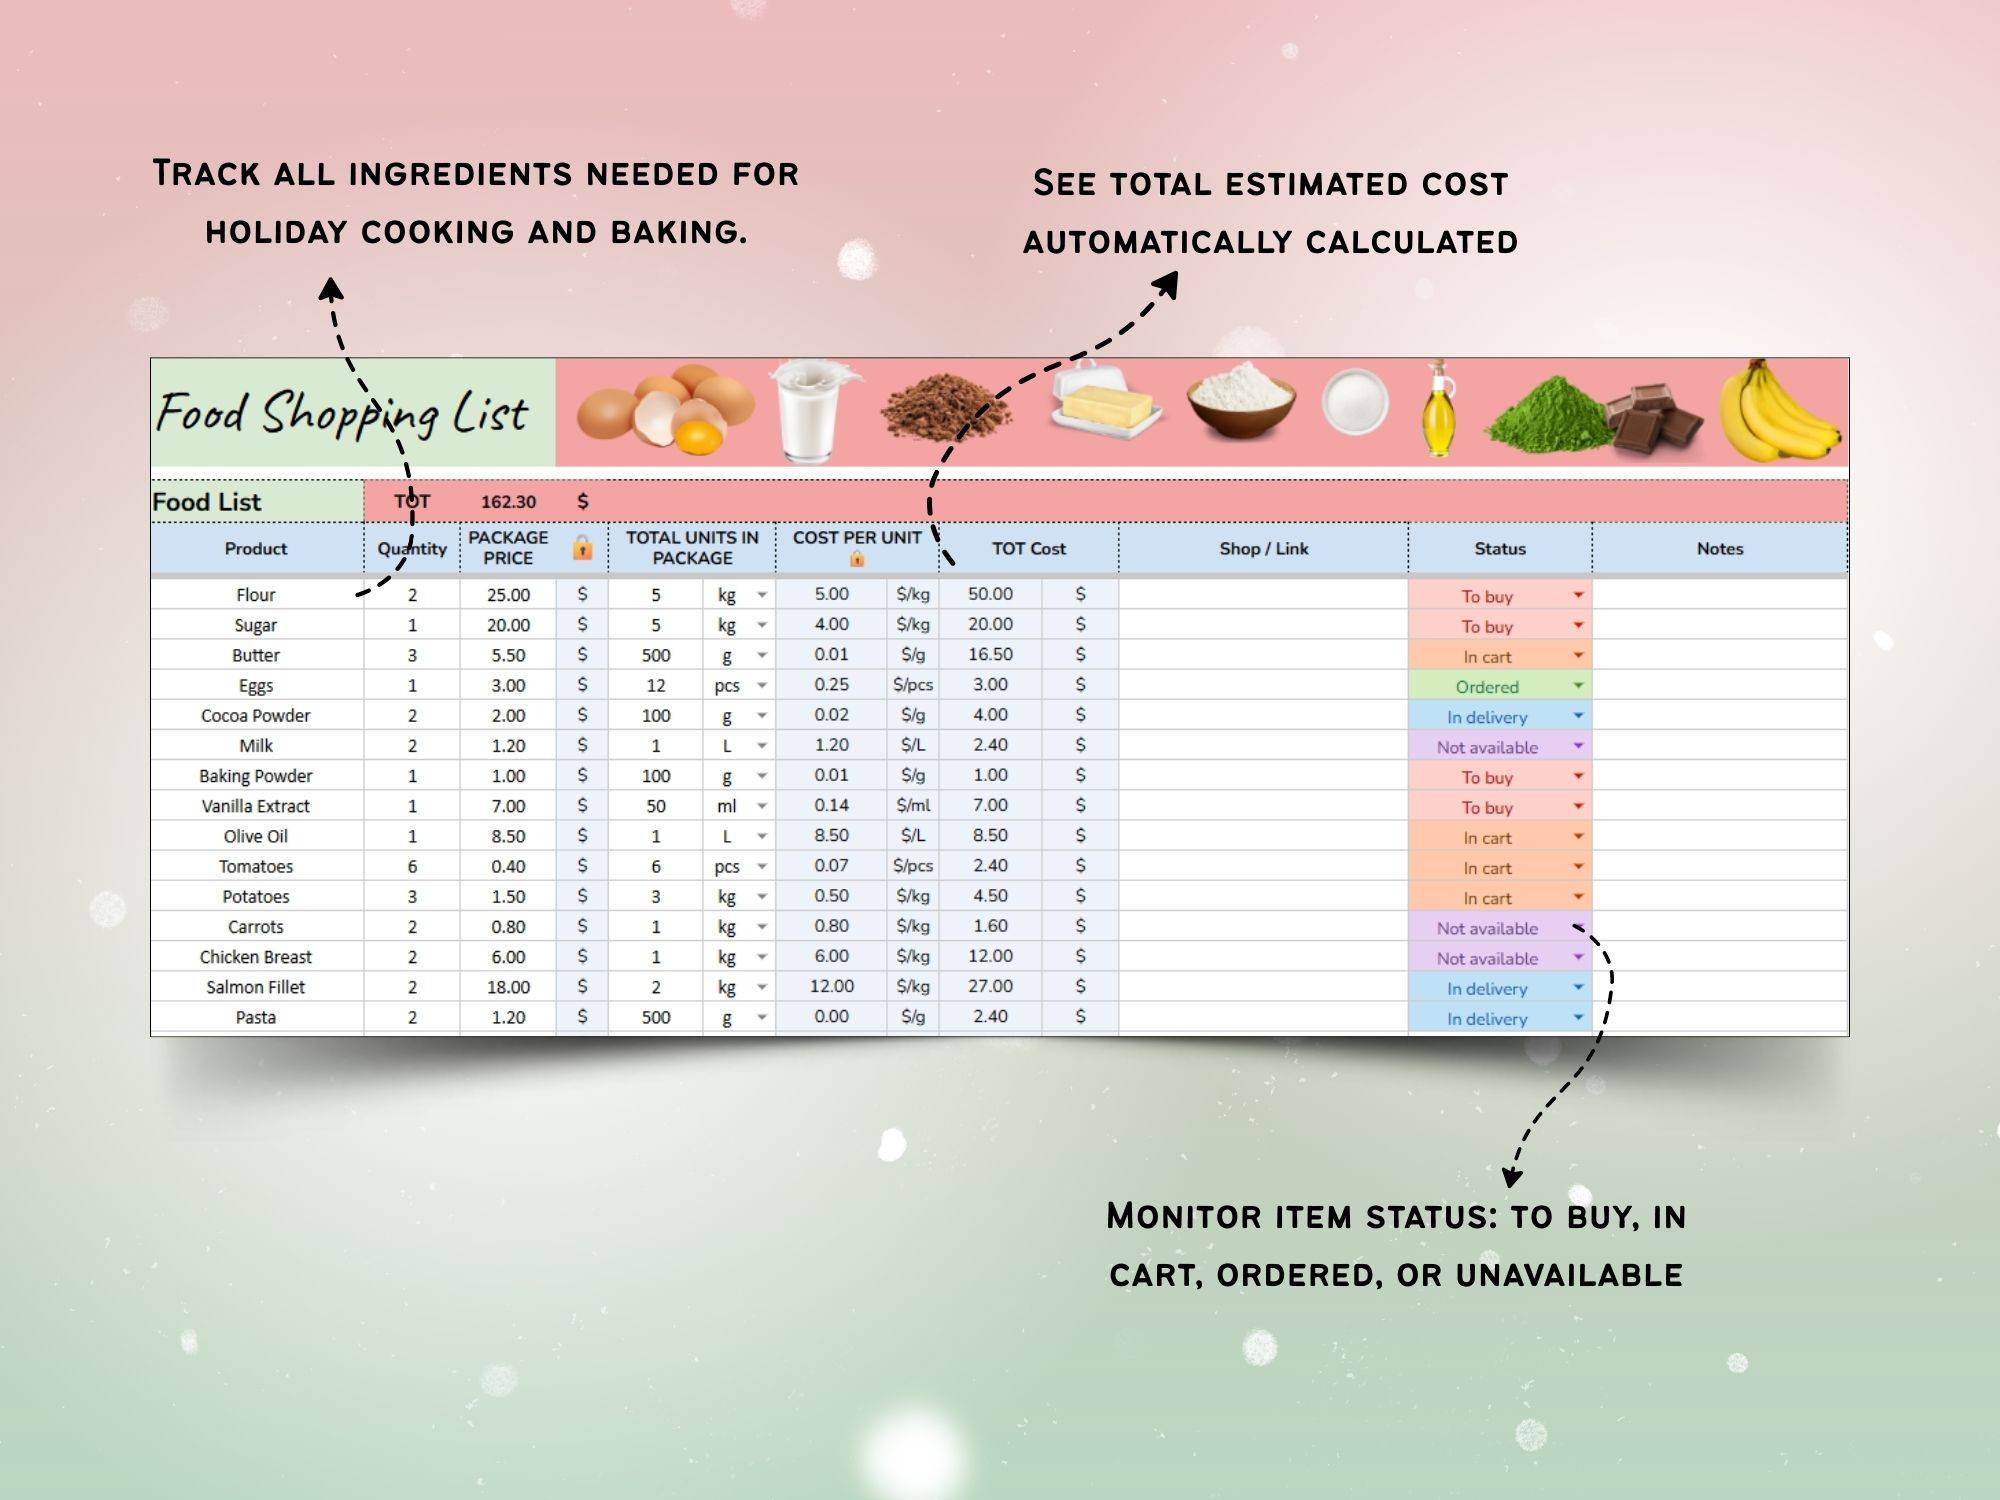2000x1500 pixels.
Task: Click the Product column header
Action: [256, 549]
